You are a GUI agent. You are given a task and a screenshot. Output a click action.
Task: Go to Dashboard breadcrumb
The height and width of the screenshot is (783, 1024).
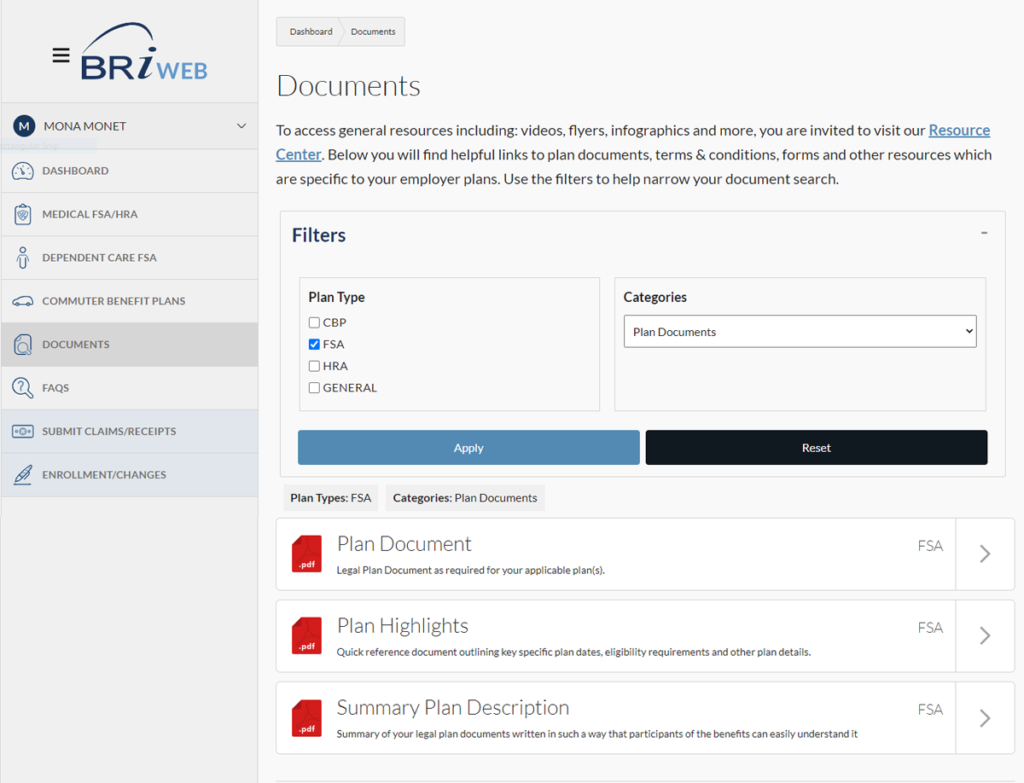pyautogui.click(x=311, y=32)
